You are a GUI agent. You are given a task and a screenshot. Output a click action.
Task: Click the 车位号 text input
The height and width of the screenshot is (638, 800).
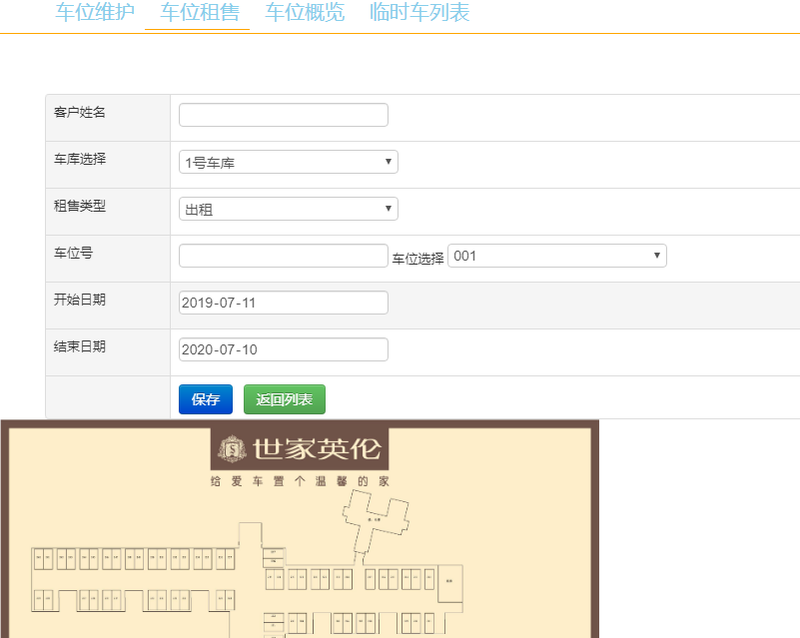pyautogui.click(x=283, y=256)
